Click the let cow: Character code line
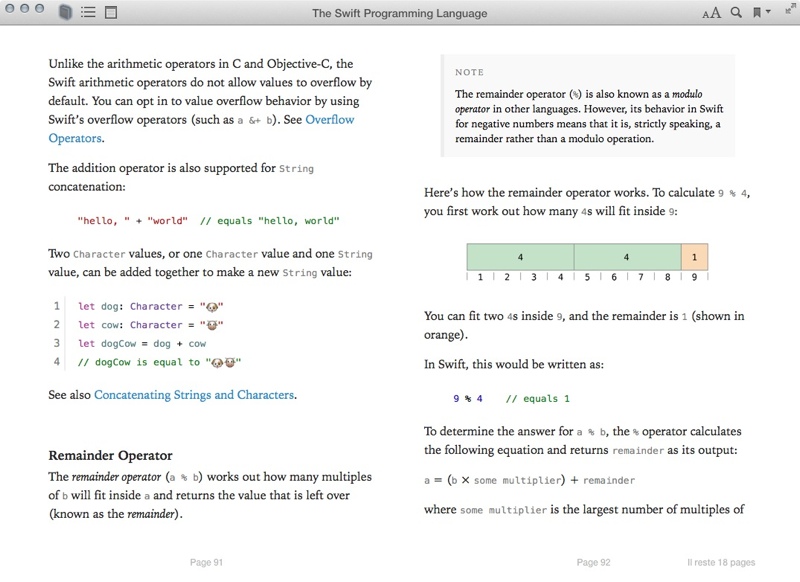Image resolution: width=800 pixels, height=582 pixels. click(x=151, y=325)
